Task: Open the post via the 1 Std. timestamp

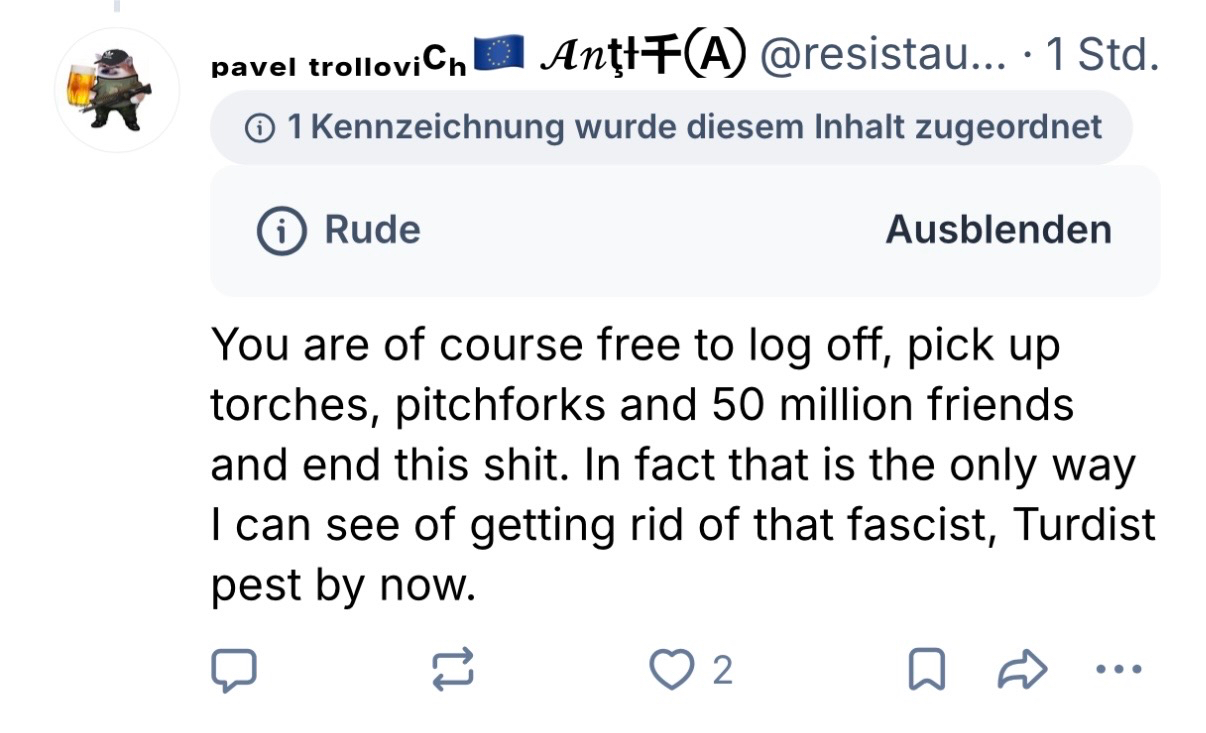Action: coord(1099,58)
